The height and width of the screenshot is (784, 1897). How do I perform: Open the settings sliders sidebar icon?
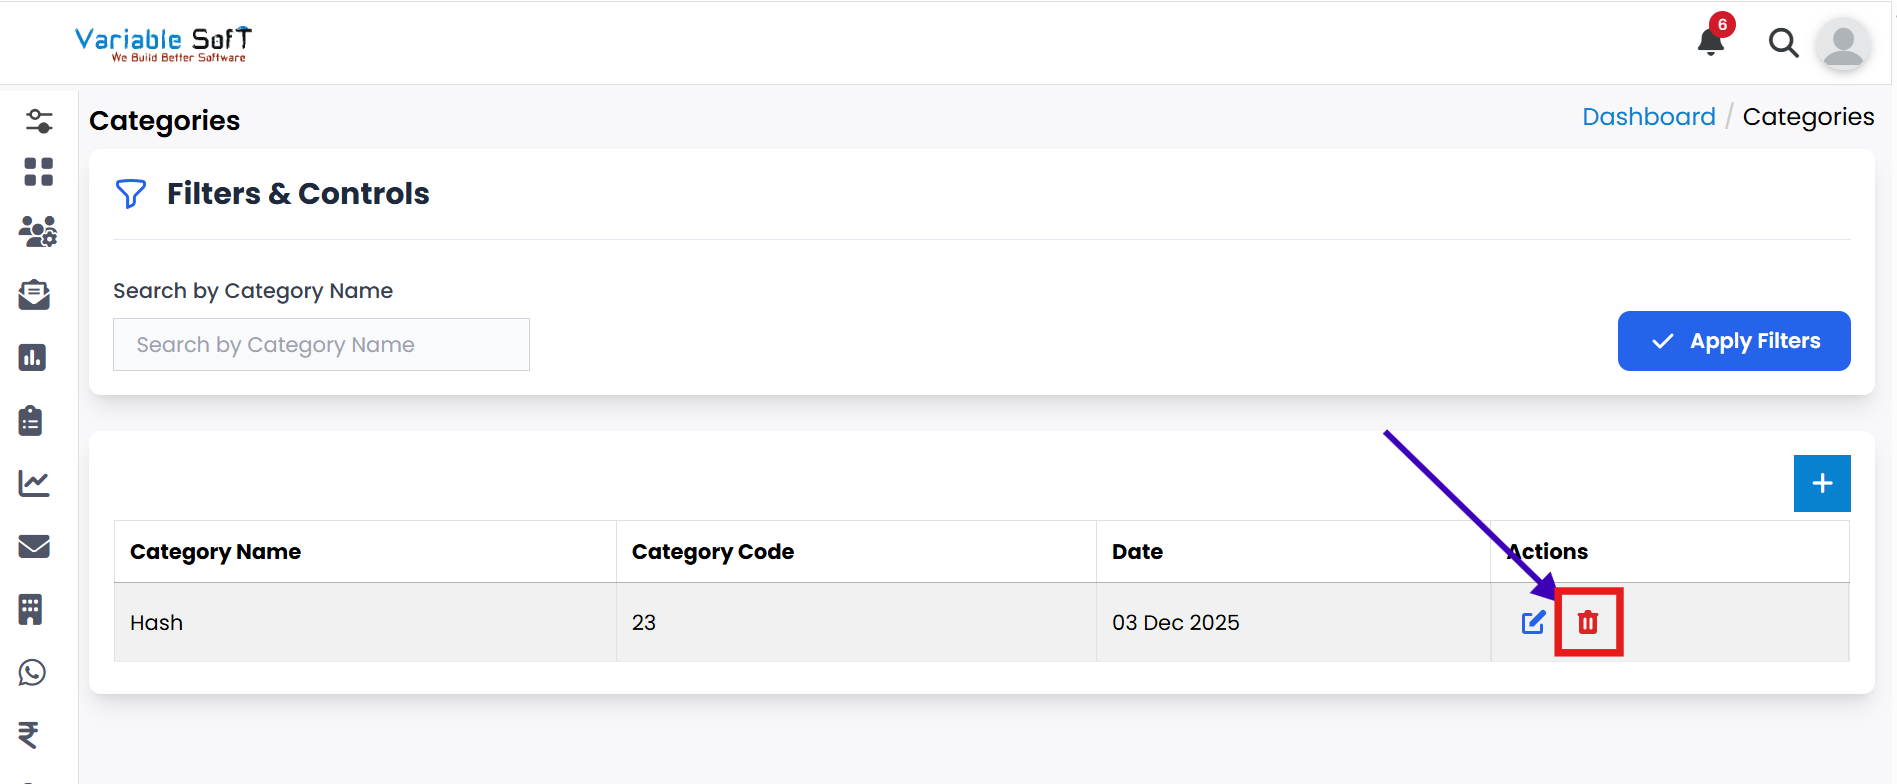click(x=39, y=121)
